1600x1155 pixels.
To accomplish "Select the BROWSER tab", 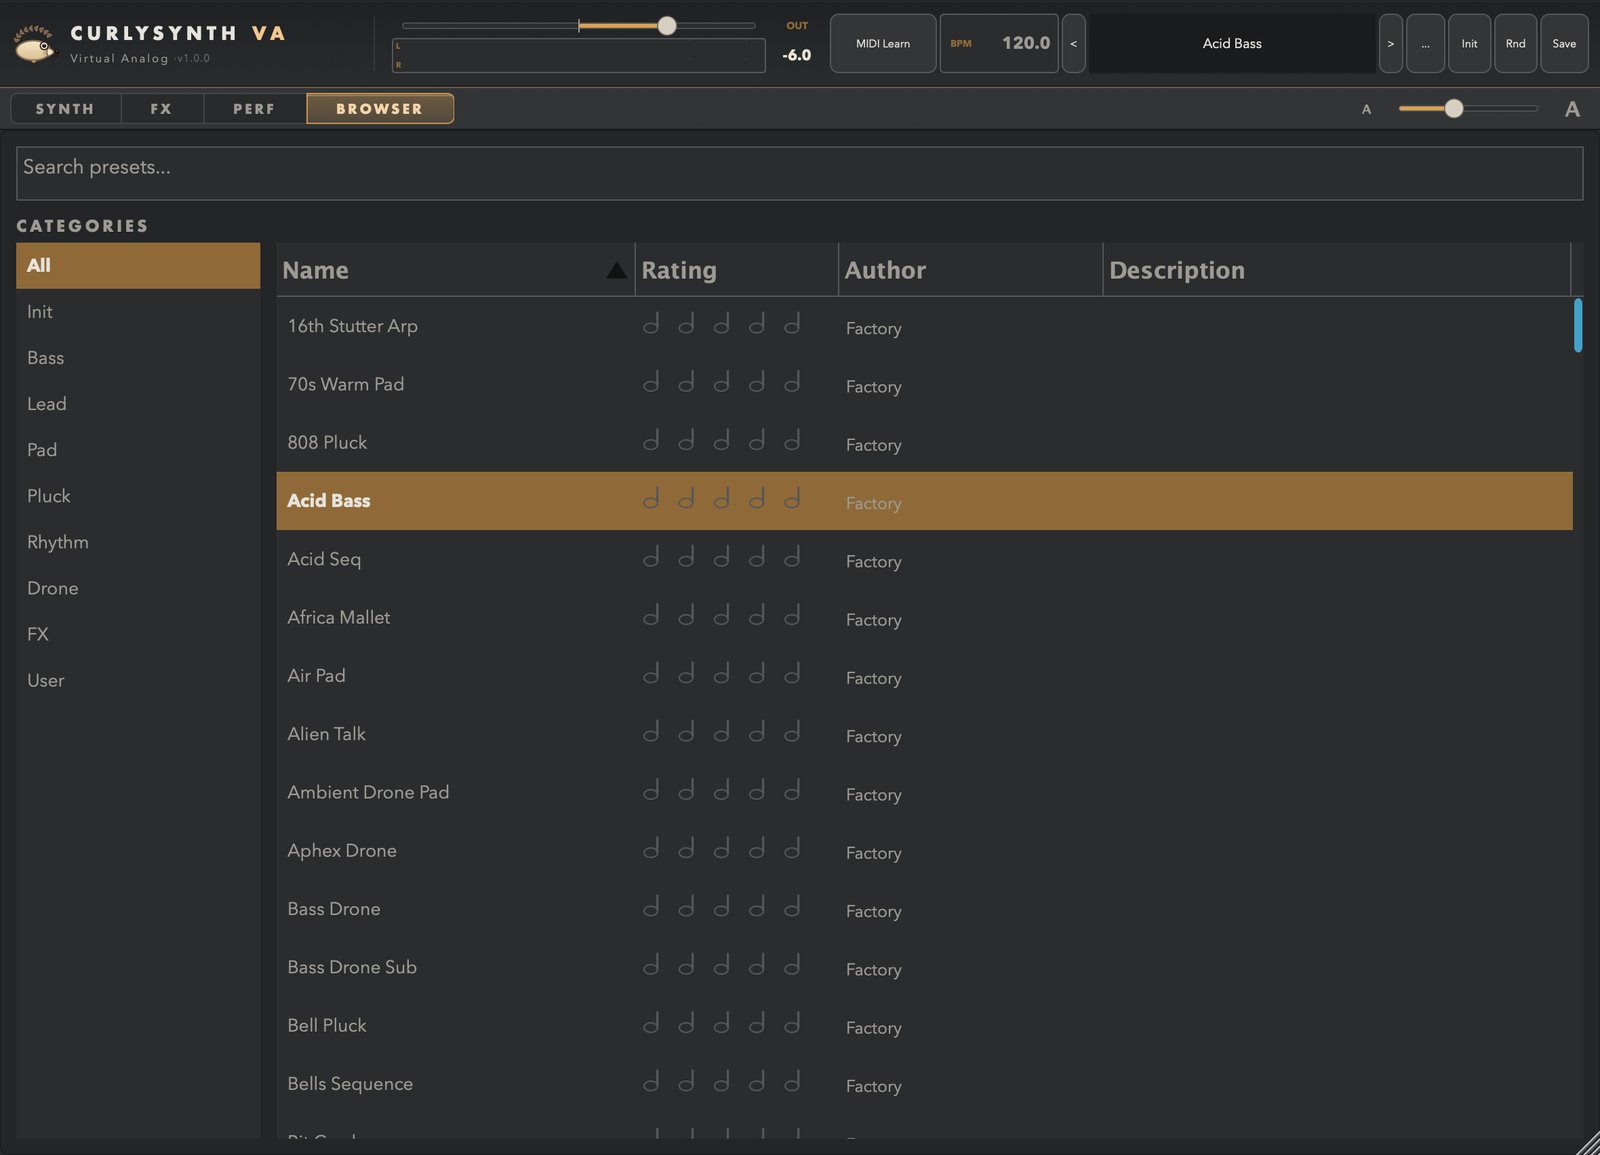I will tap(380, 108).
